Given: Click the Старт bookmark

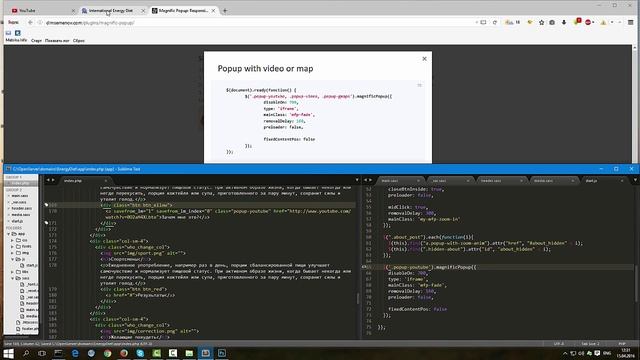Looking at the screenshot, I should click(x=36, y=40).
